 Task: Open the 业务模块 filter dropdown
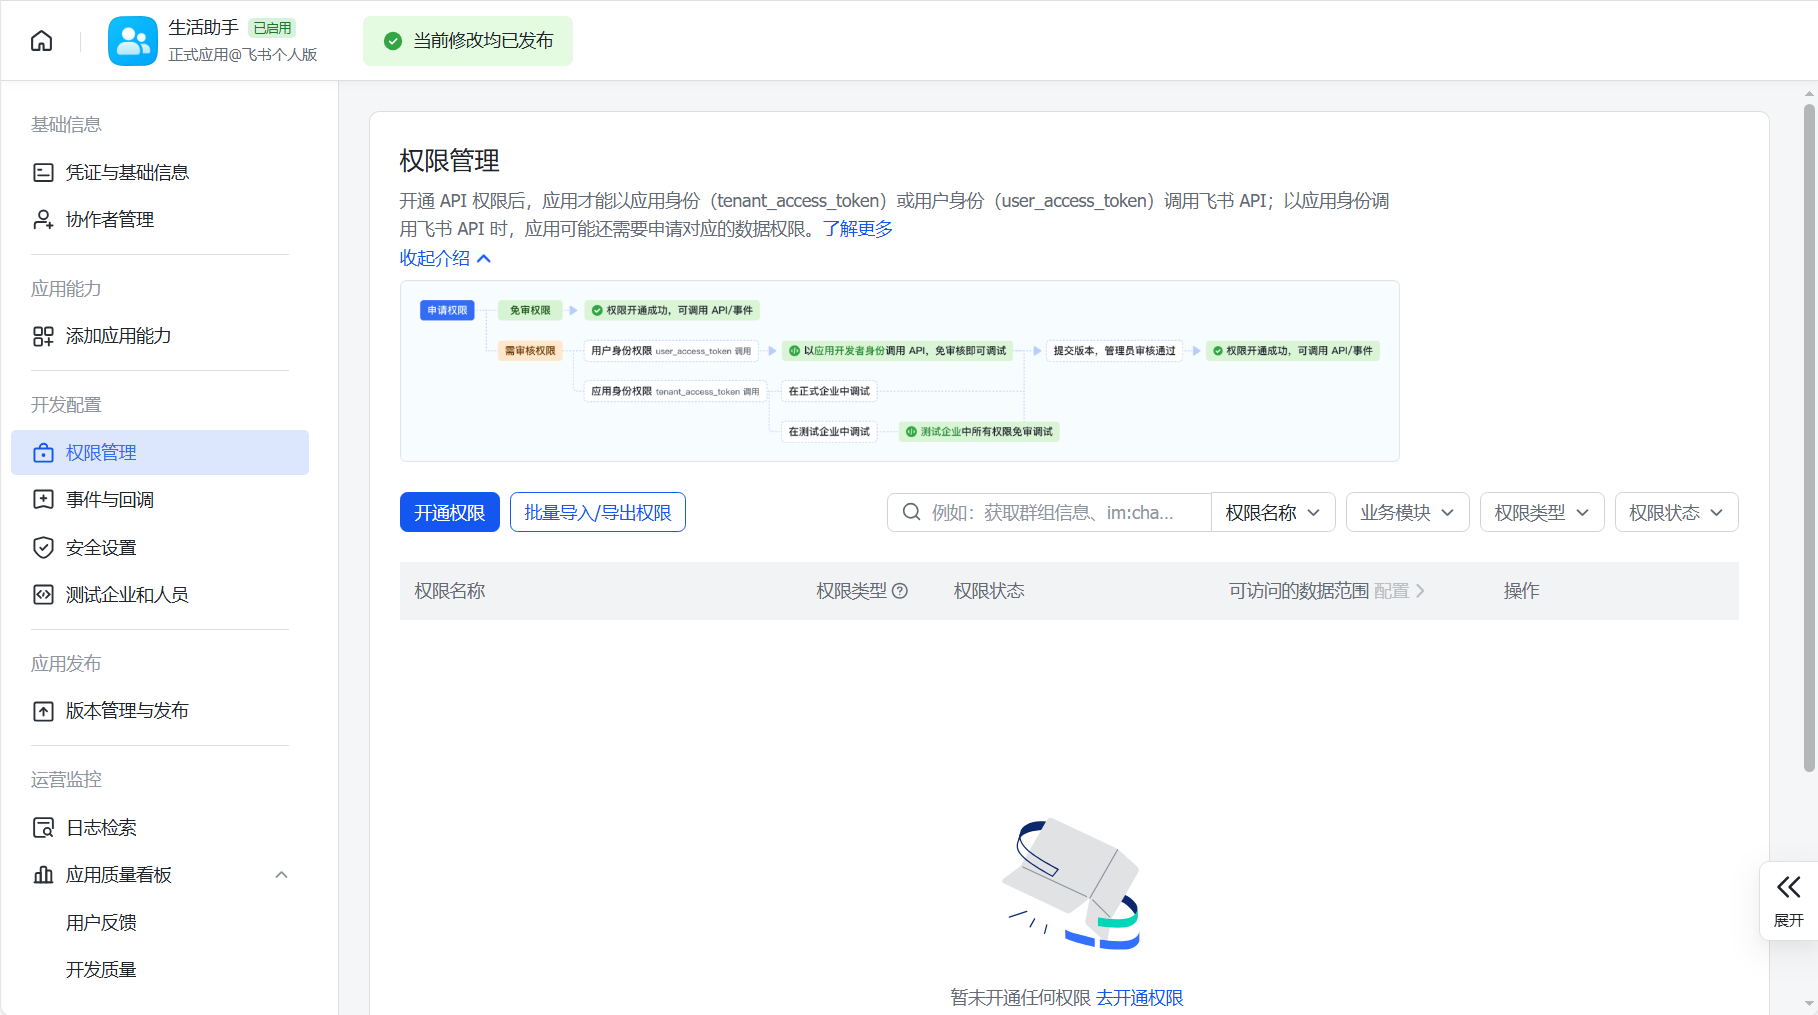pyautogui.click(x=1406, y=513)
